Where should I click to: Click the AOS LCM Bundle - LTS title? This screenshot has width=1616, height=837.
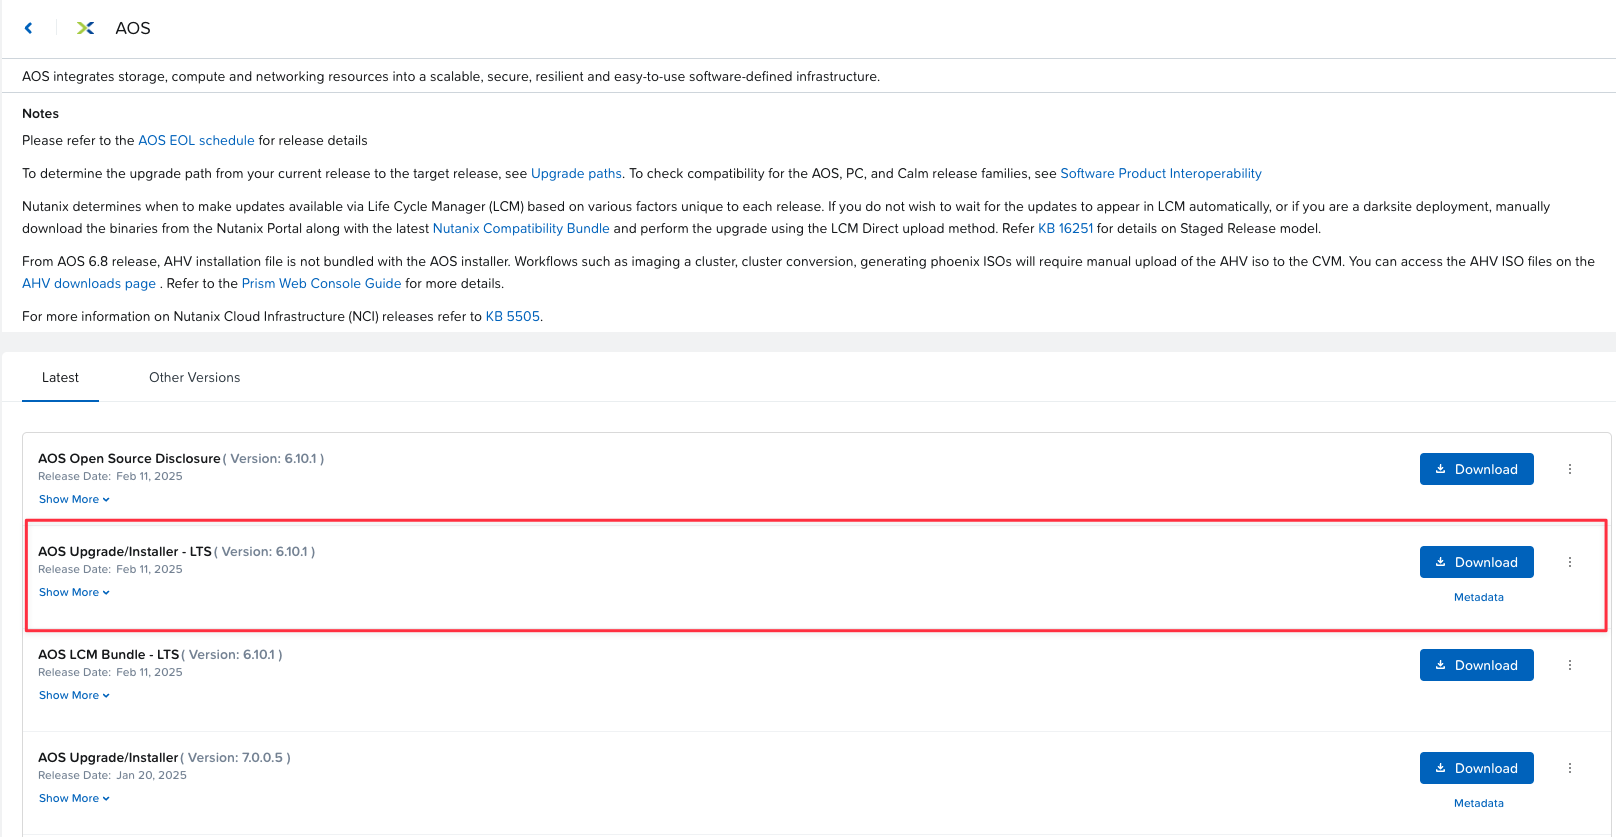pos(108,655)
